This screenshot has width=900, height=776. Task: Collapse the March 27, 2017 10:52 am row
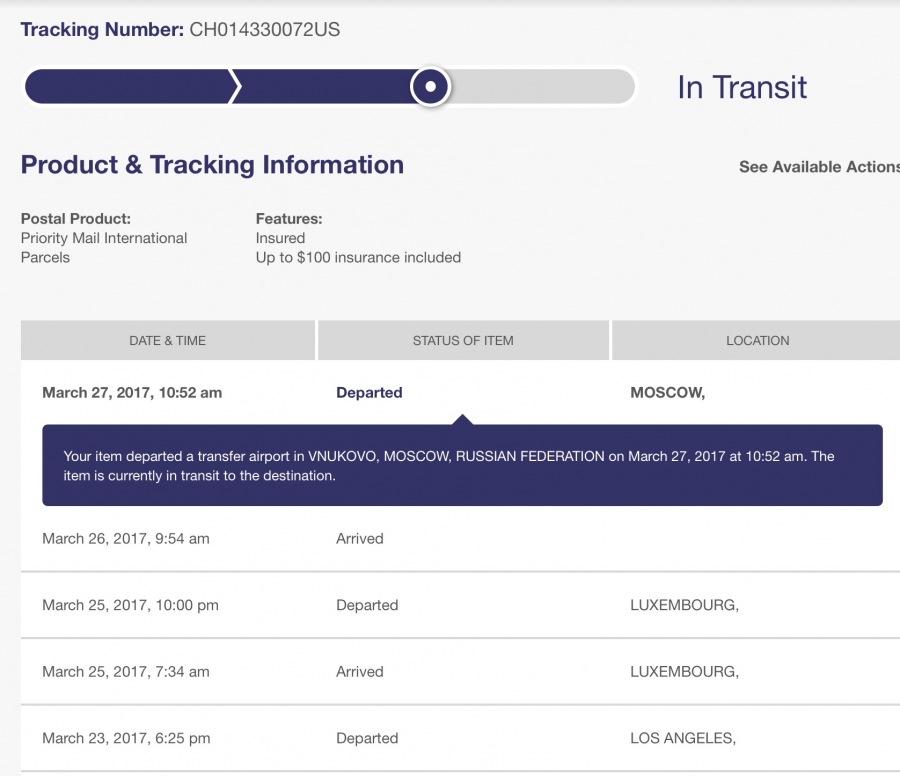460,393
